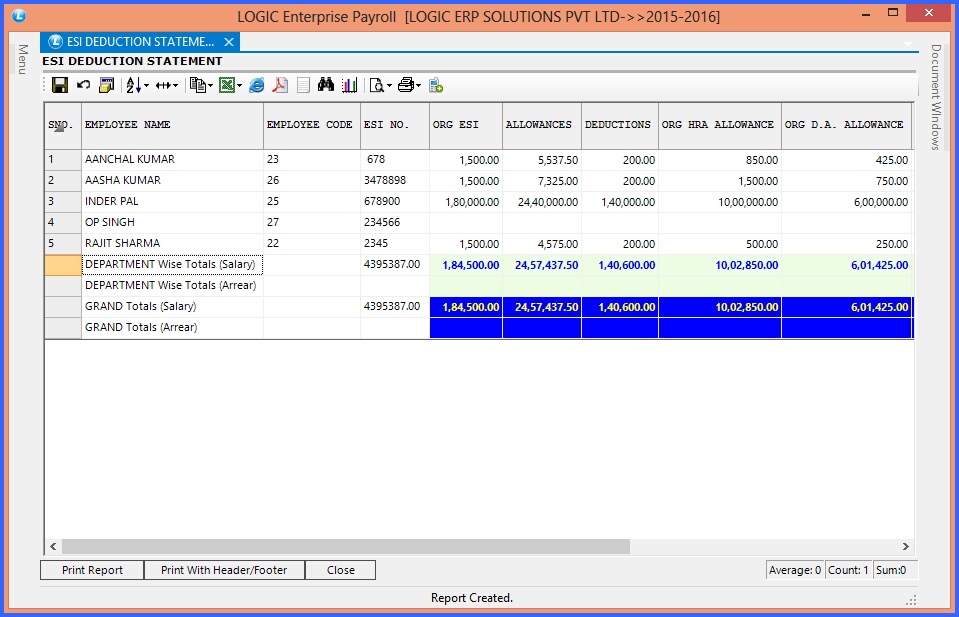
Task: Click the DEDUCTIONS column header
Action: 620,125
